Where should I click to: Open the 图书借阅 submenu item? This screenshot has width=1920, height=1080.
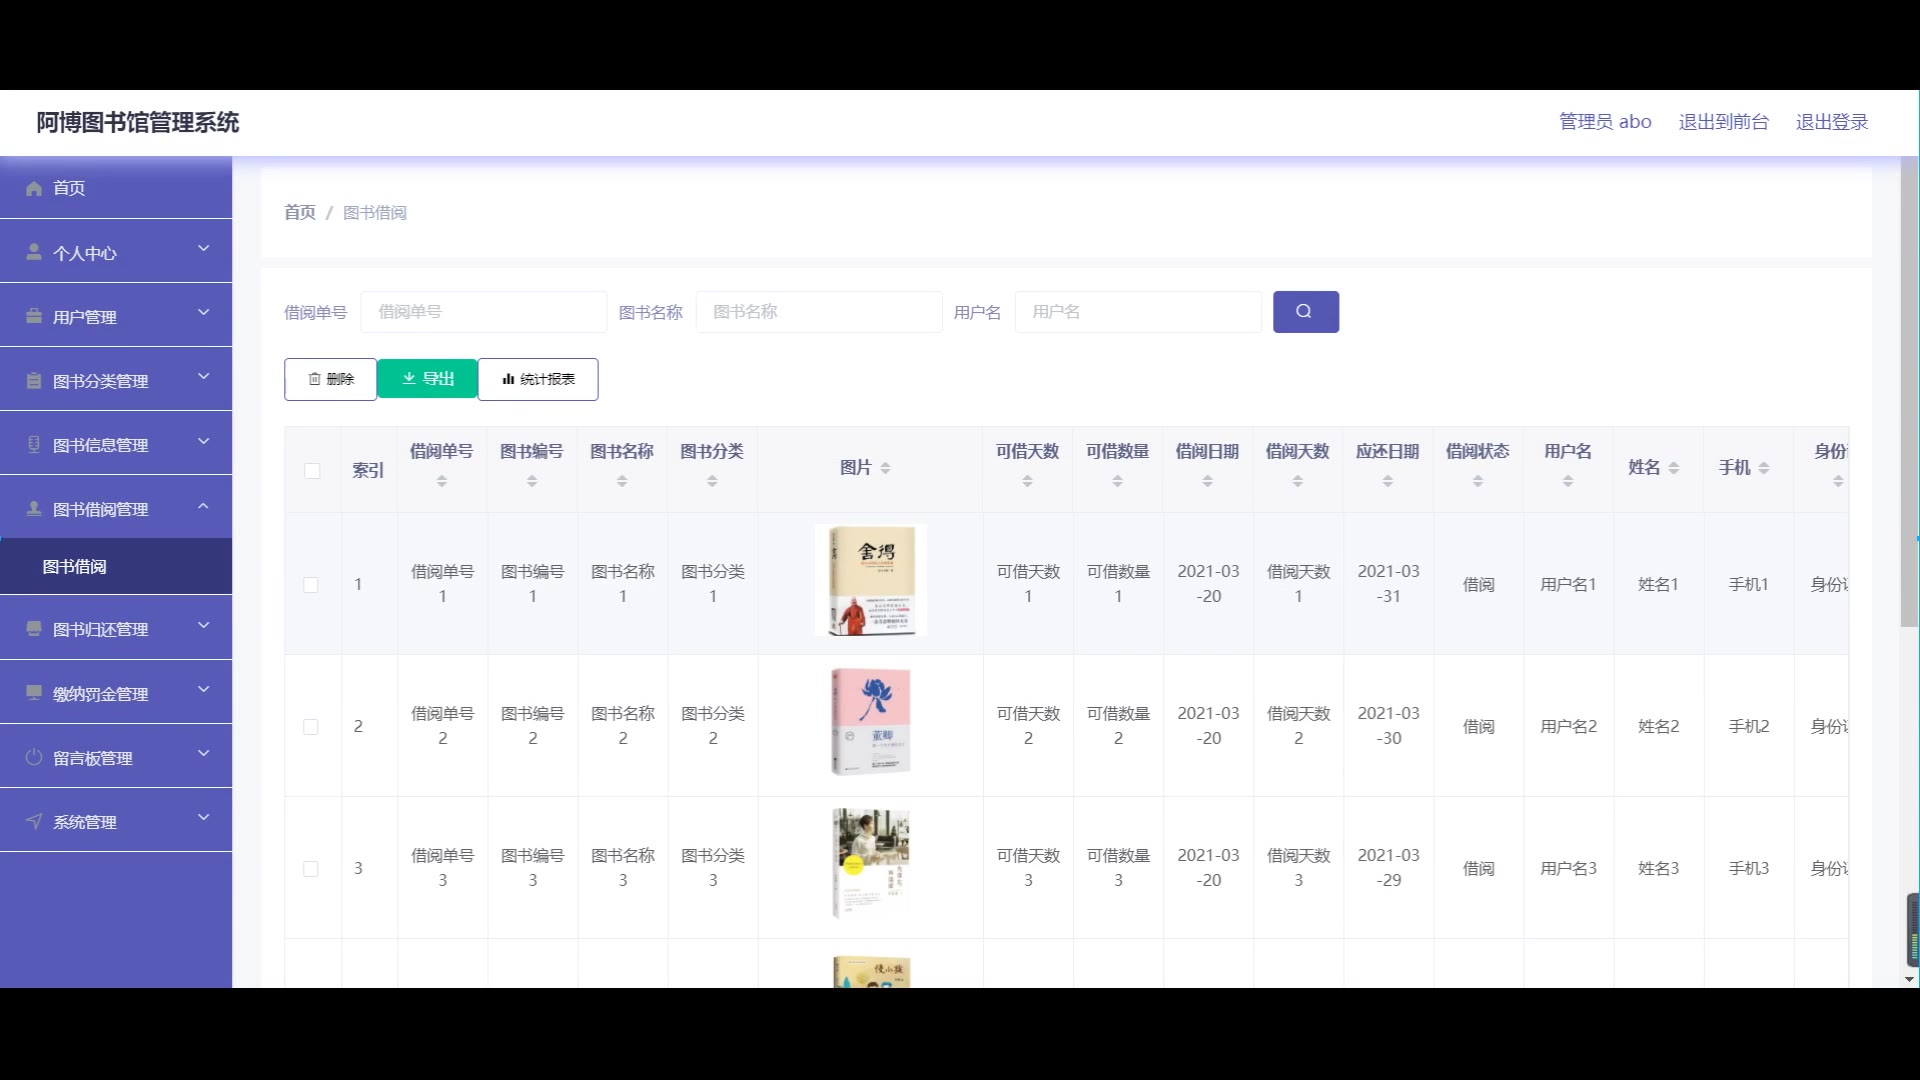click(75, 567)
